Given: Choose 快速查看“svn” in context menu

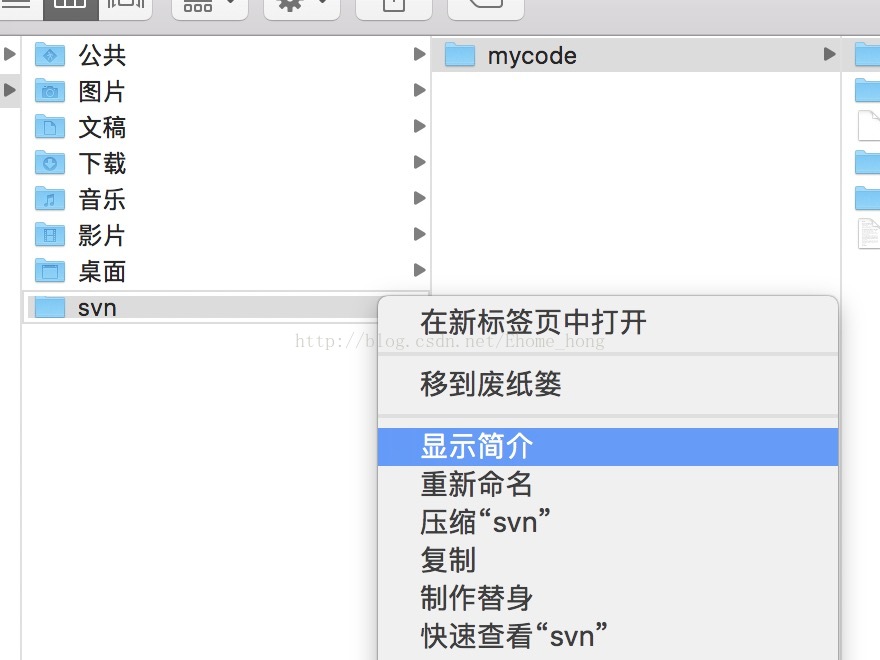Looking at the screenshot, I should (608, 635).
